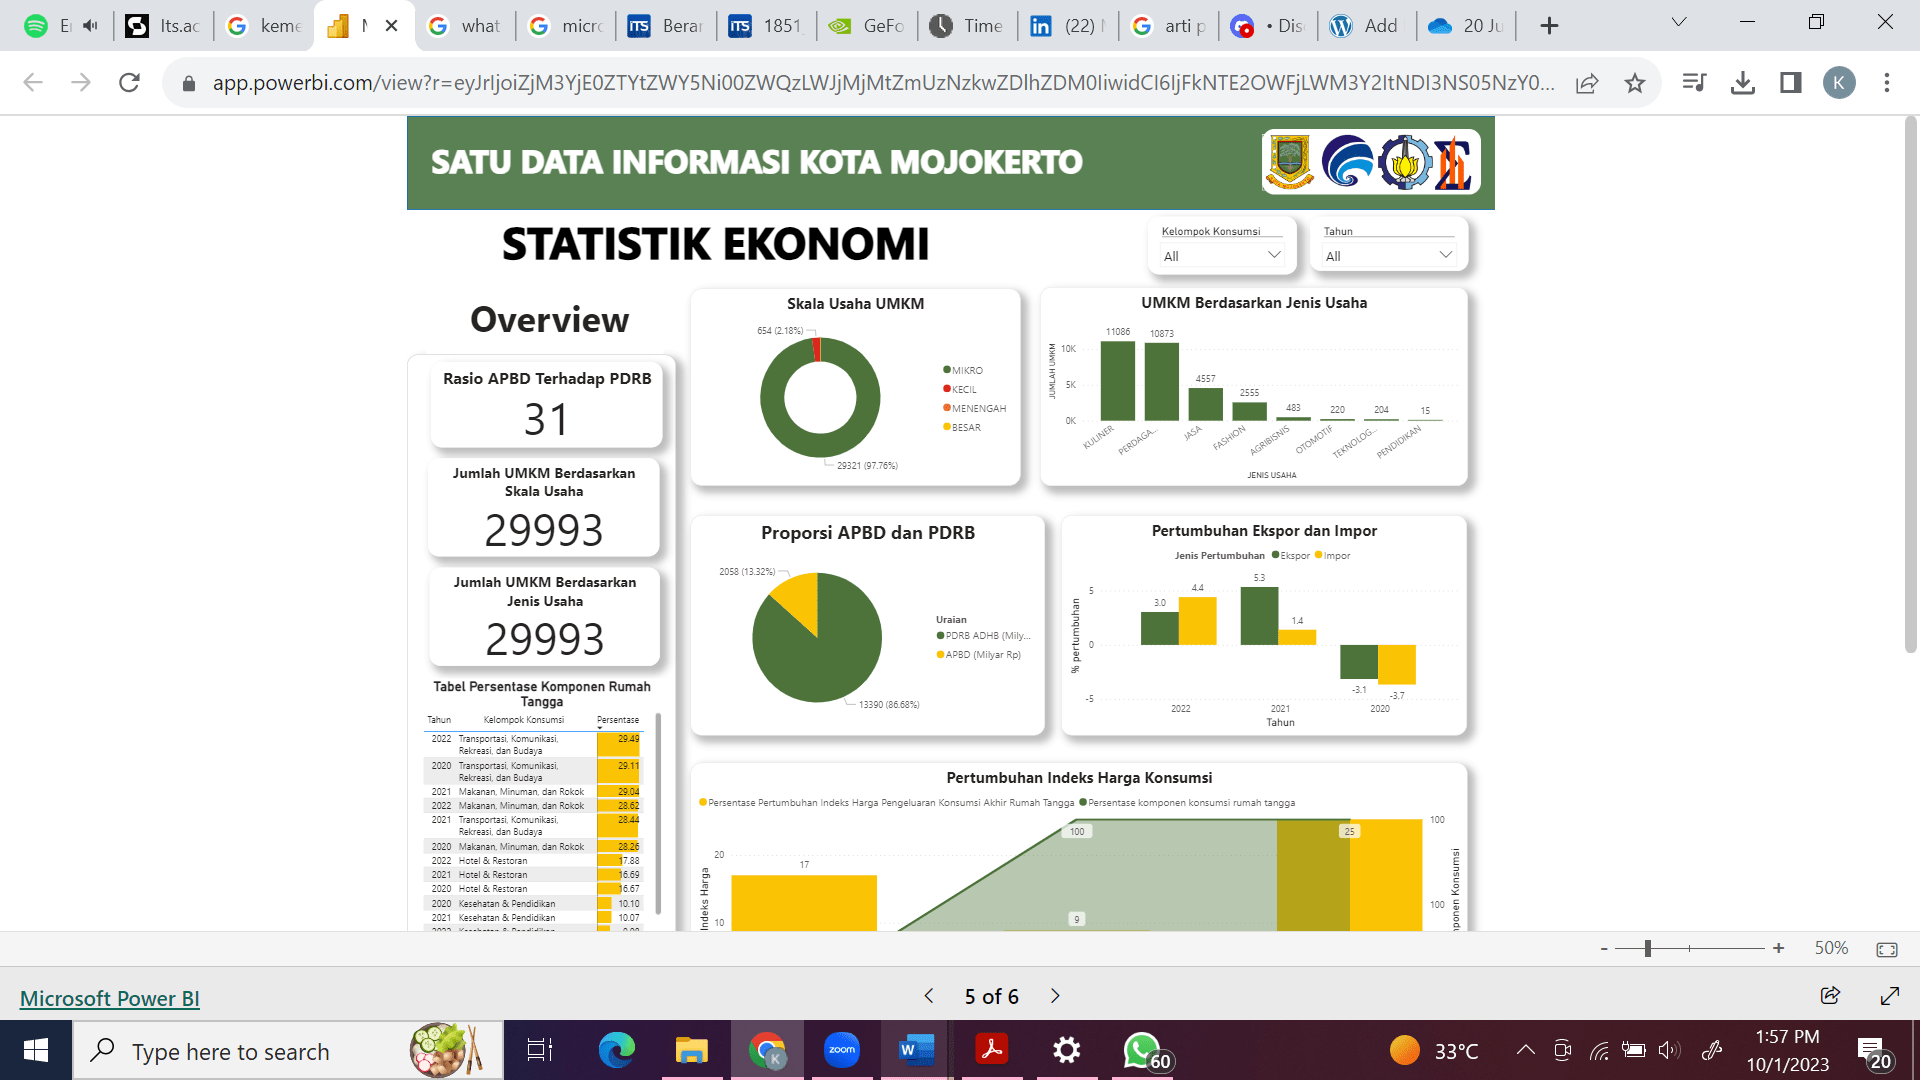The height and width of the screenshot is (1080, 1920).
Task: Toggle the Impor legend entry
Action: coord(1336,556)
